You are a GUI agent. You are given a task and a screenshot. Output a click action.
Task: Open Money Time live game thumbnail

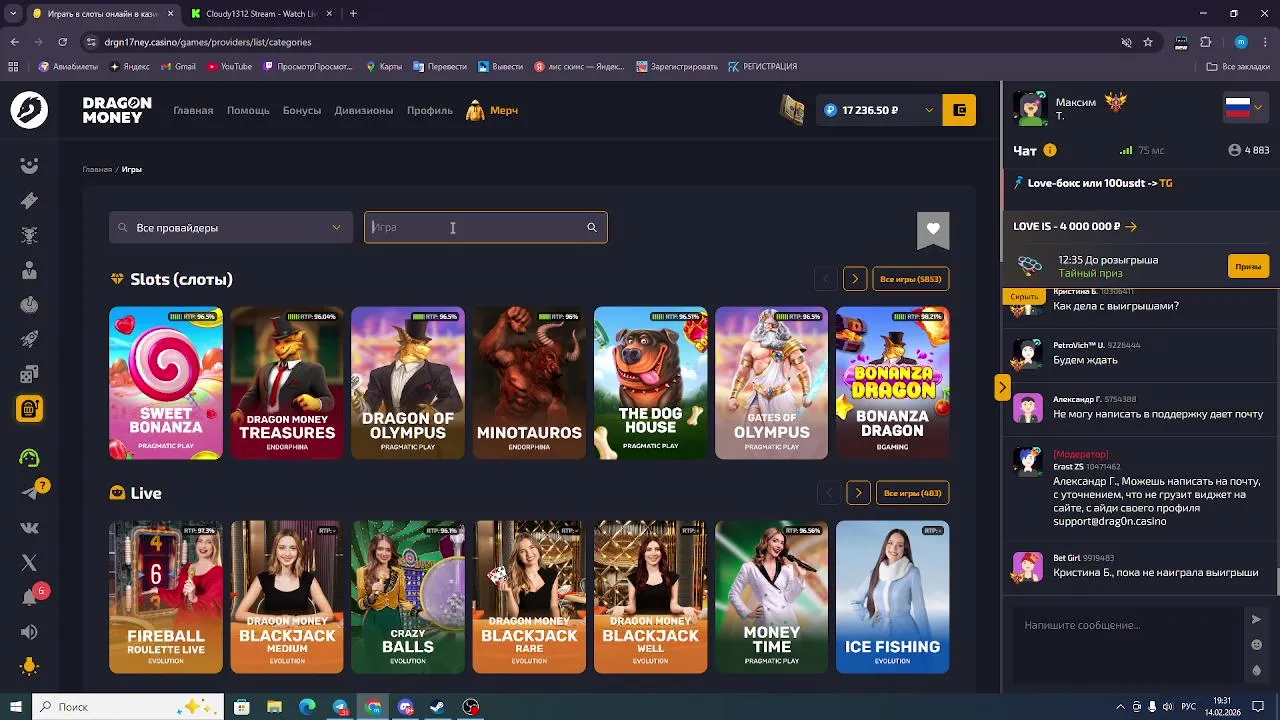click(x=771, y=597)
